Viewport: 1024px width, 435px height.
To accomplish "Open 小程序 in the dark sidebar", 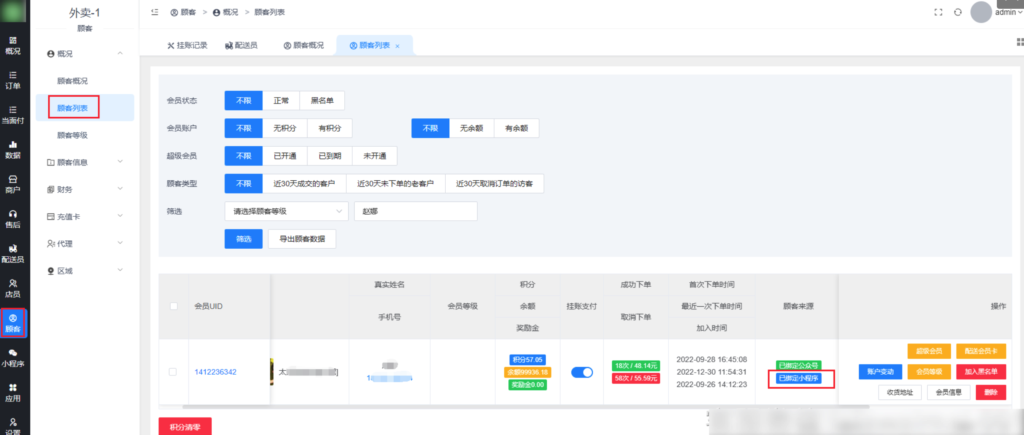I will pyautogui.click(x=12, y=359).
